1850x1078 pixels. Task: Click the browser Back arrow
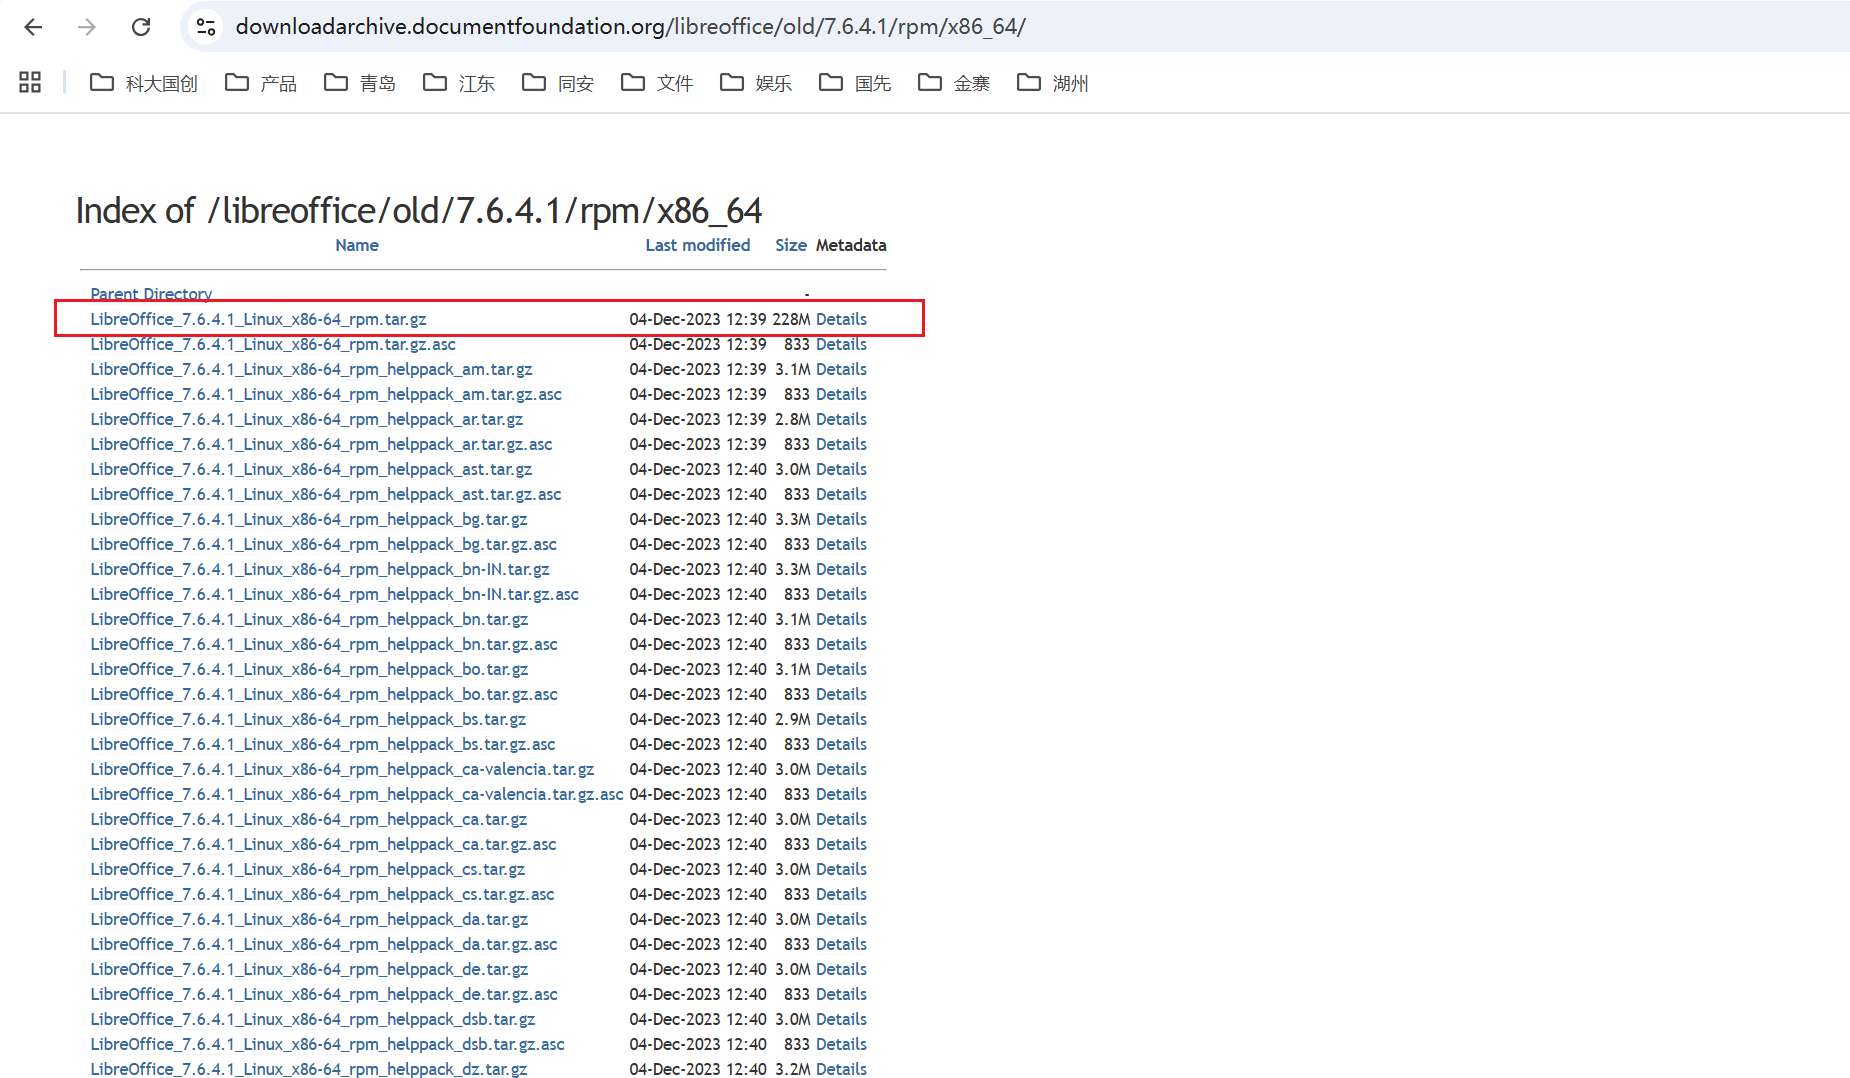33,27
